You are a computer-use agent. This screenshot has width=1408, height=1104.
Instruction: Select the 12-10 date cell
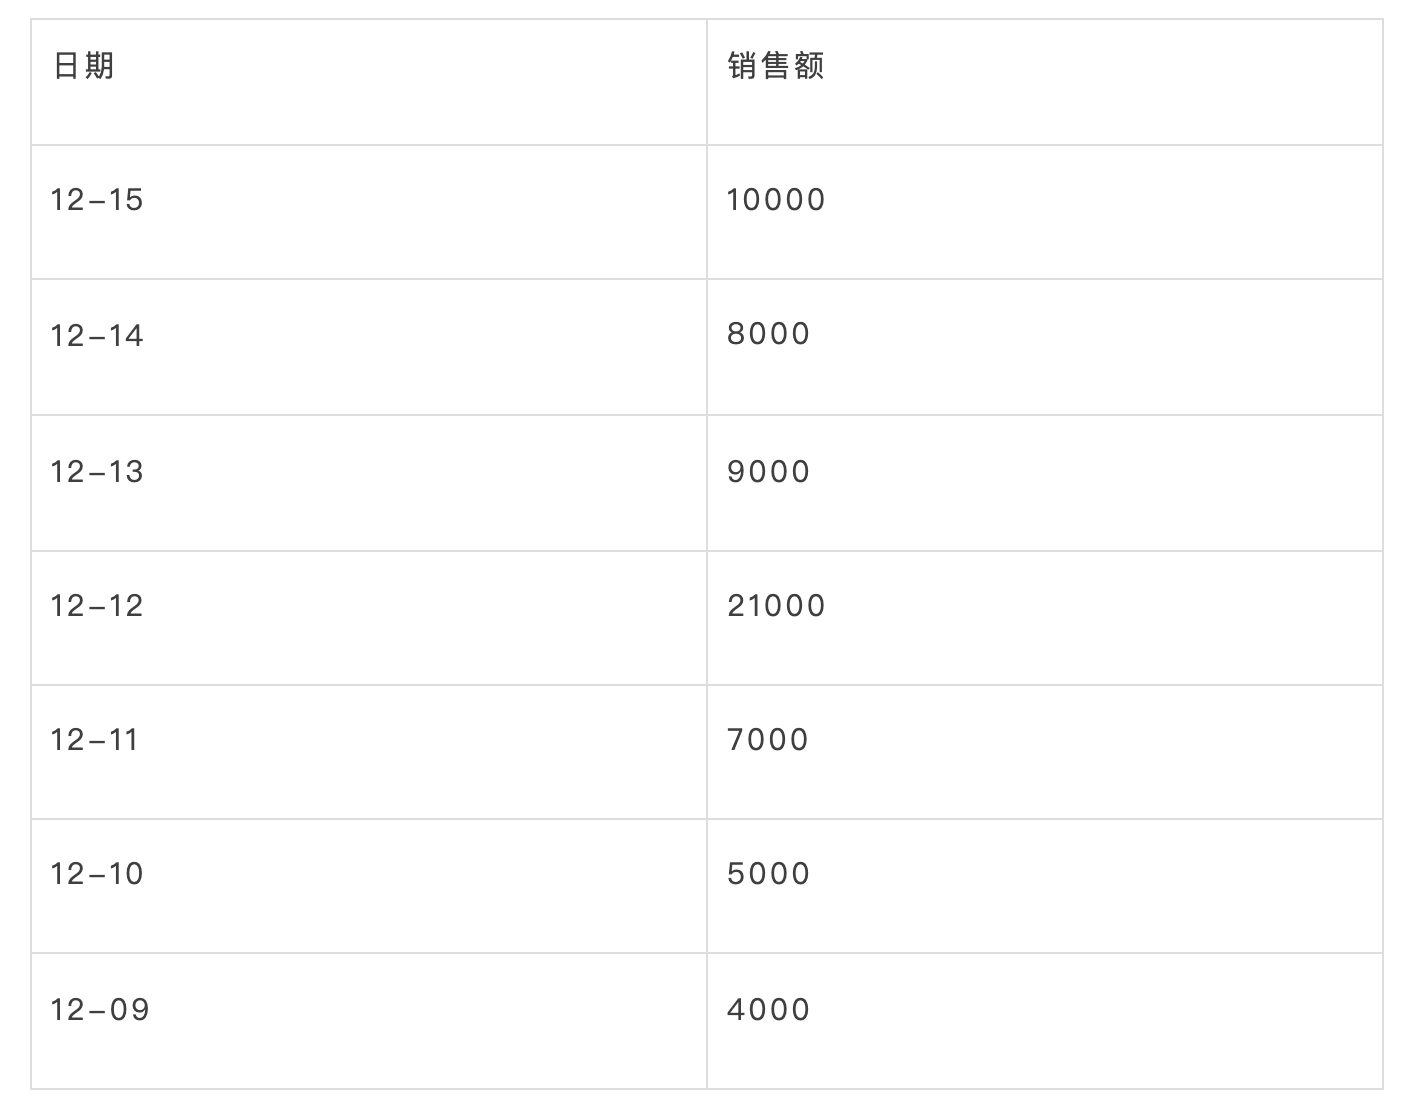pyautogui.click(x=369, y=886)
